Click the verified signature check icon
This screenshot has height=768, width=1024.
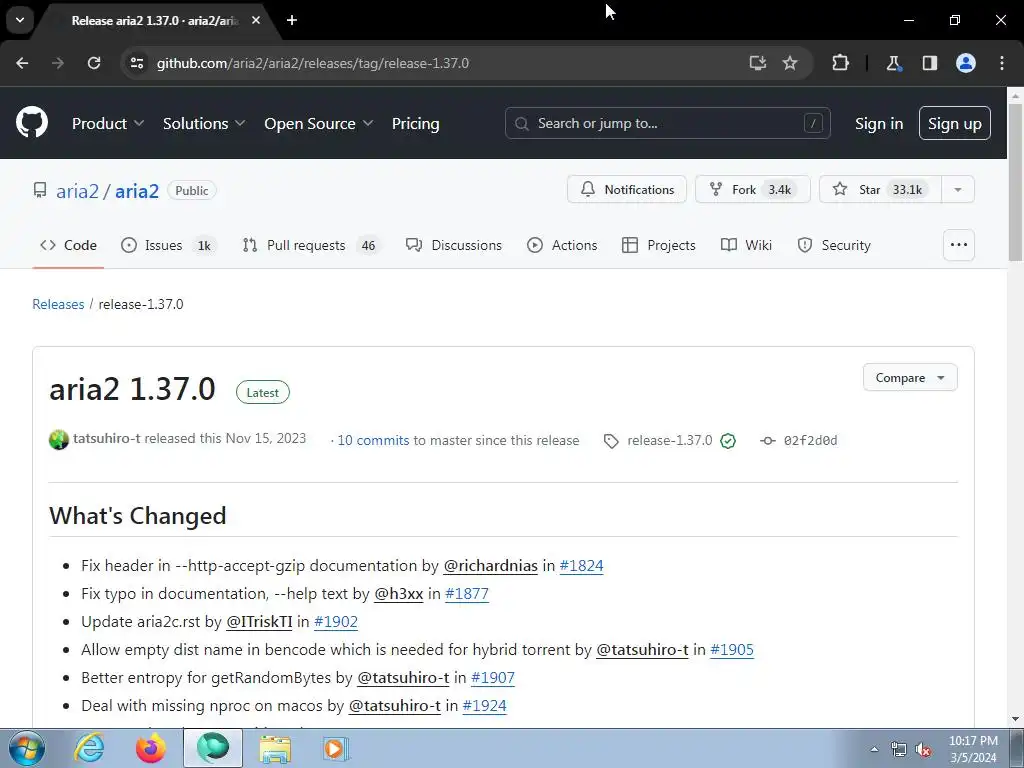point(728,441)
